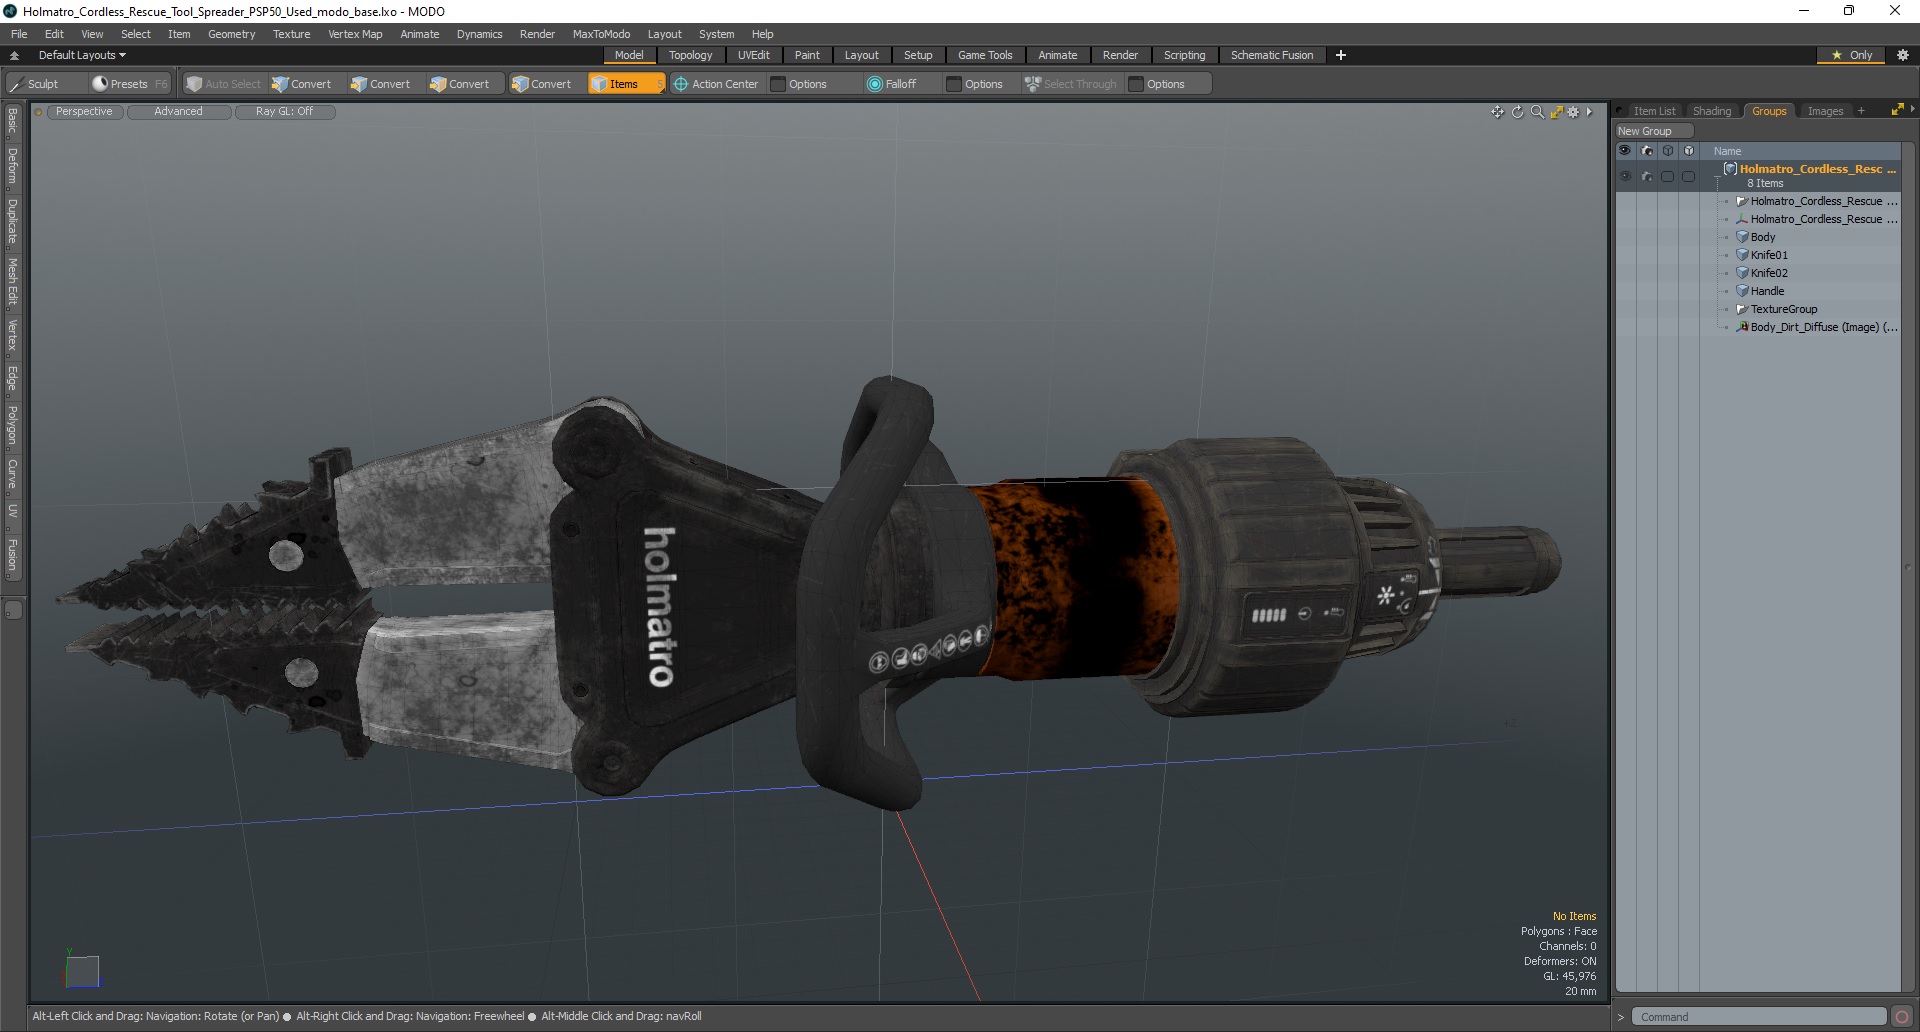This screenshot has height=1032, width=1920.
Task: Click the record button beside Command field
Action: pos(1902,1017)
